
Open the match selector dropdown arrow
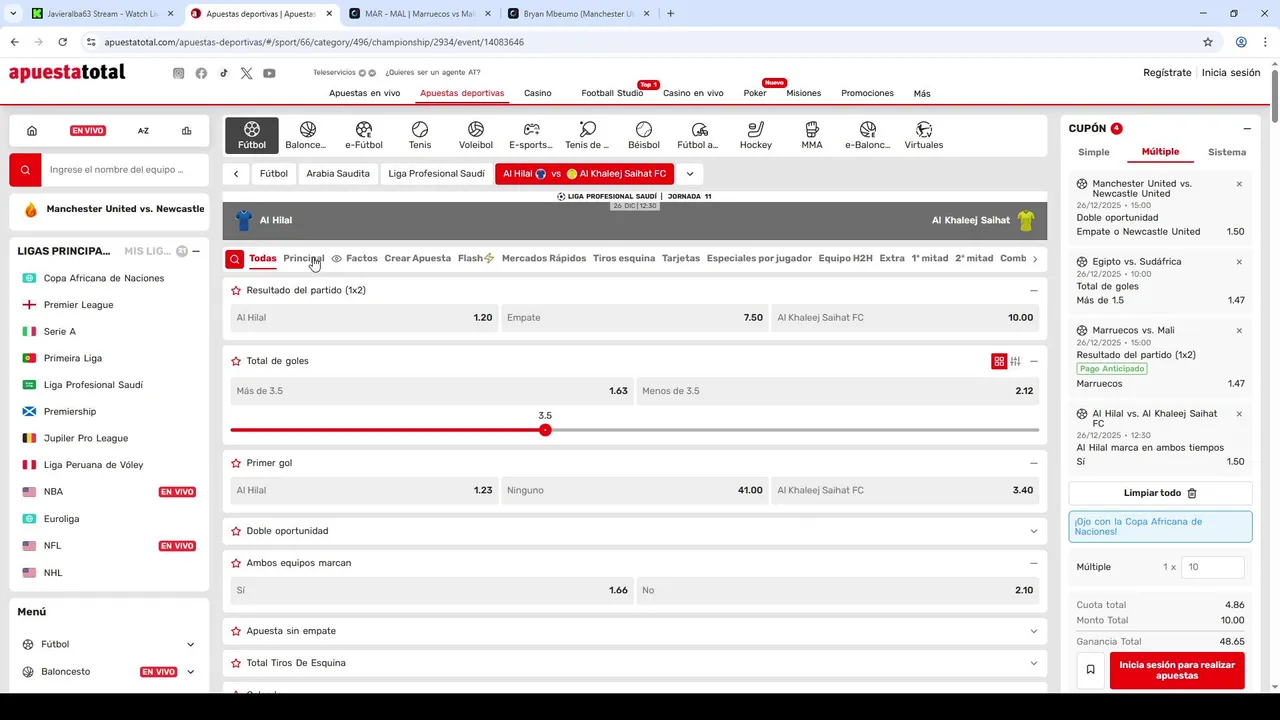[x=690, y=174]
